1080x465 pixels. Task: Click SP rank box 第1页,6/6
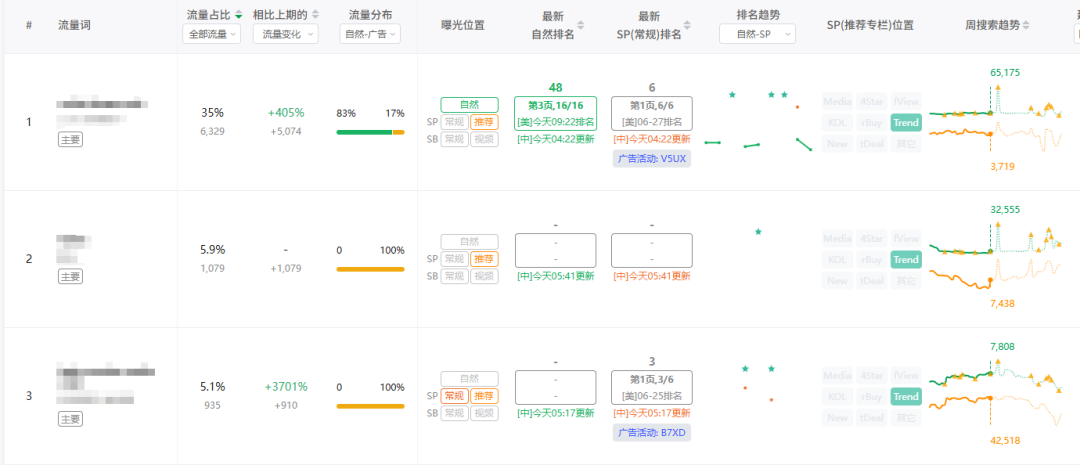click(x=652, y=114)
